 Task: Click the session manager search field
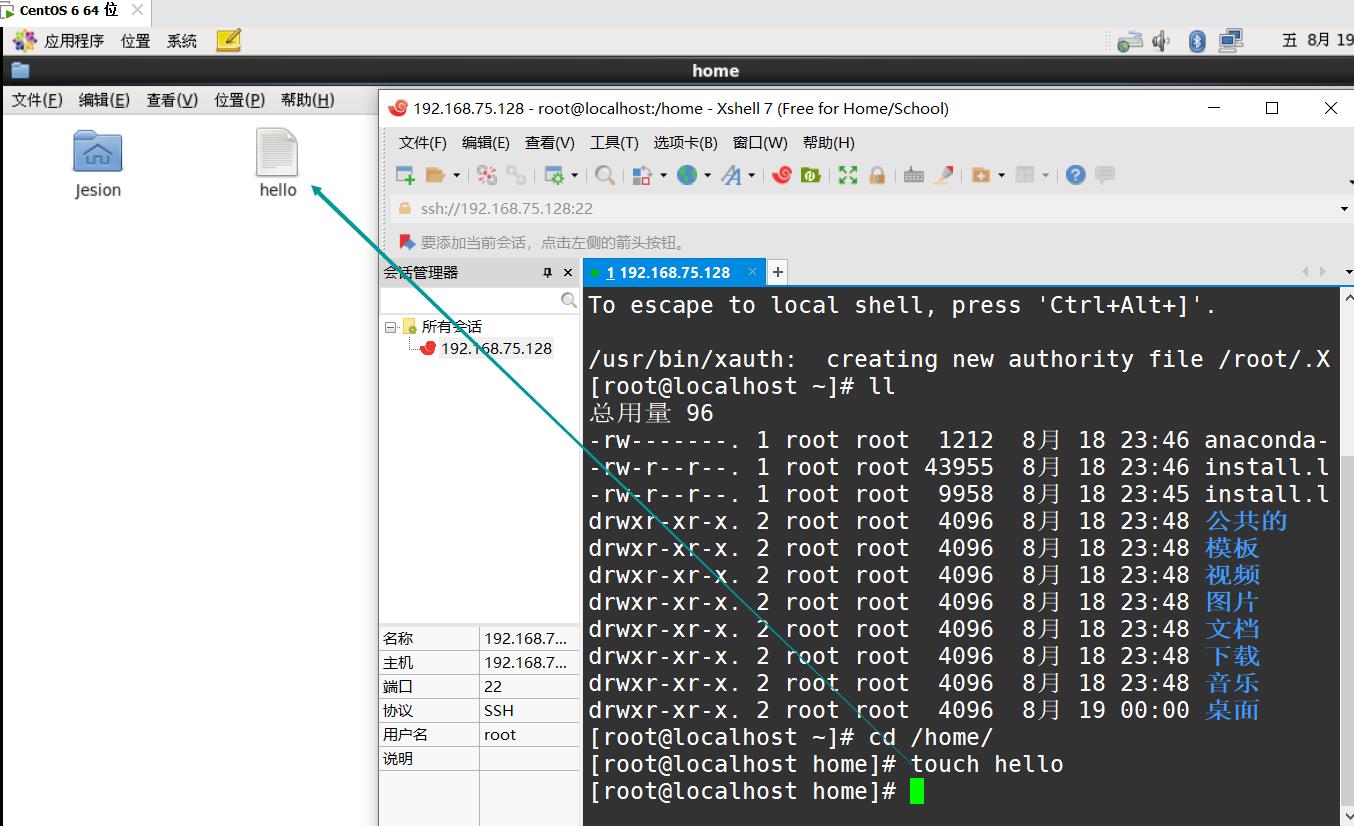pyautogui.click(x=470, y=300)
